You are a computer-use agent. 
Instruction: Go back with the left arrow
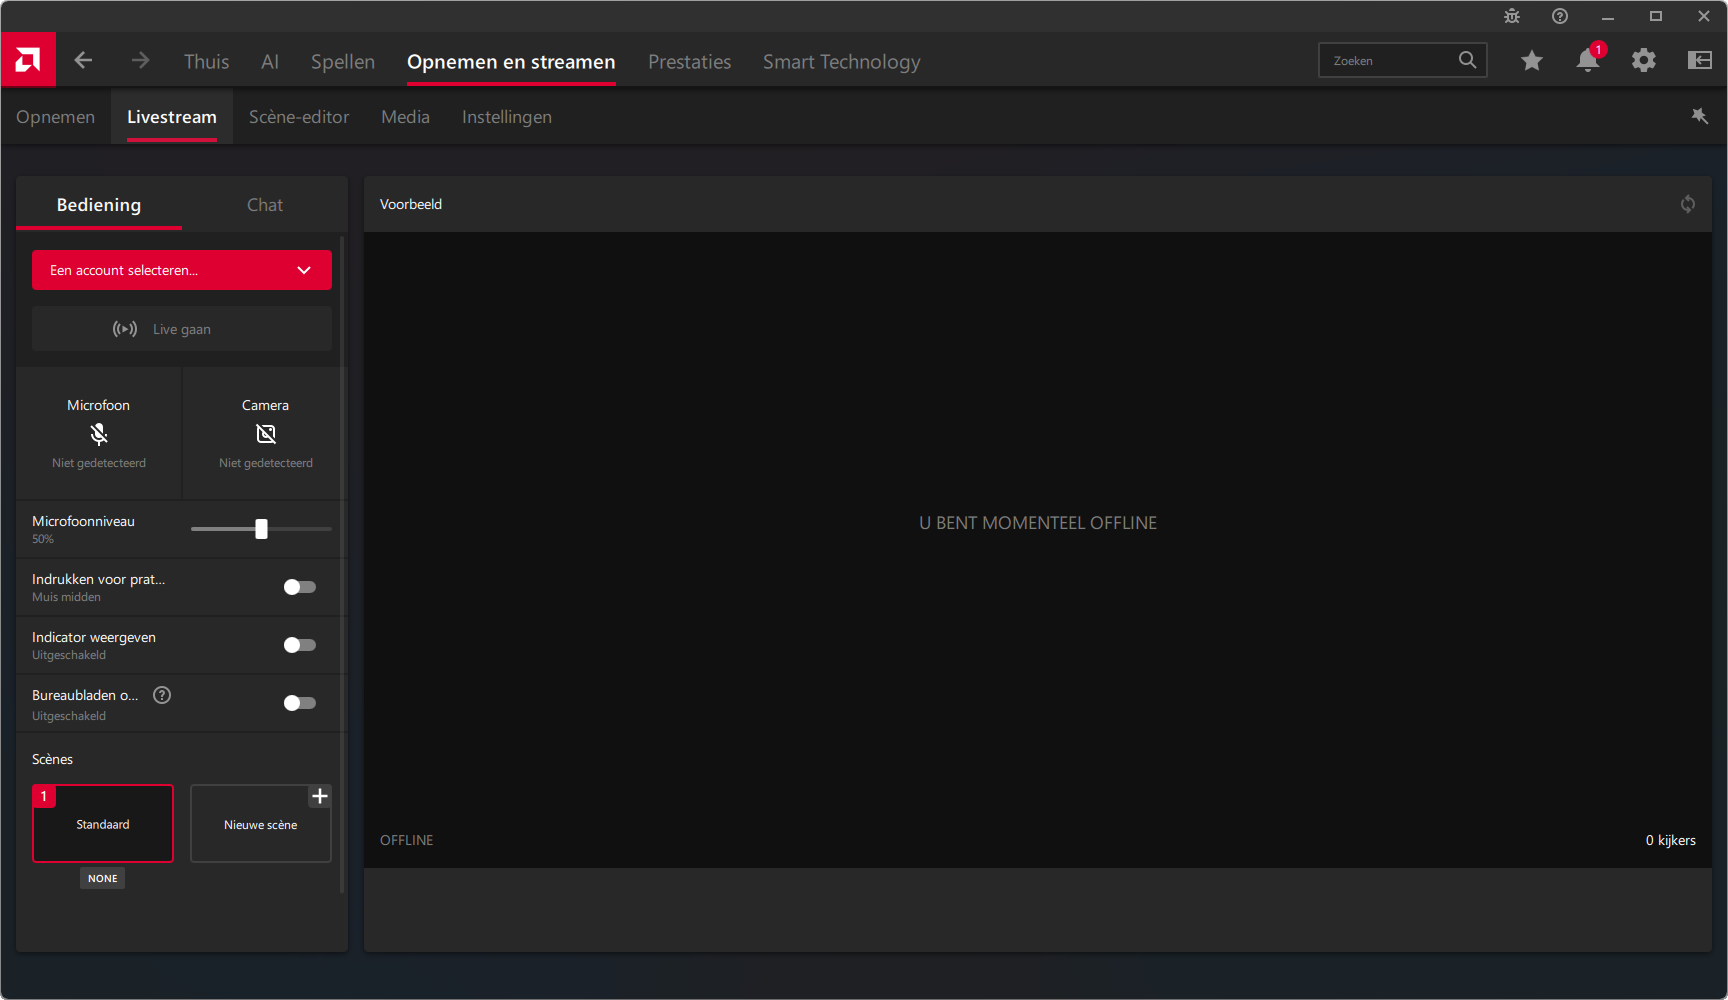pyautogui.click(x=83, y=61)
